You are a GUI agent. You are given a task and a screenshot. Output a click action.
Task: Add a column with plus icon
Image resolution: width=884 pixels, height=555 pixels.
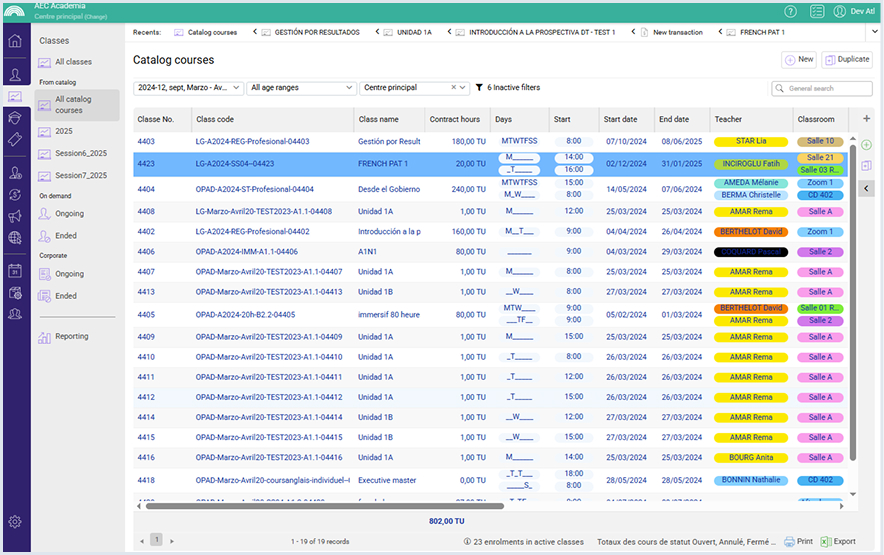pyautogui.click(x=866, y=119)
